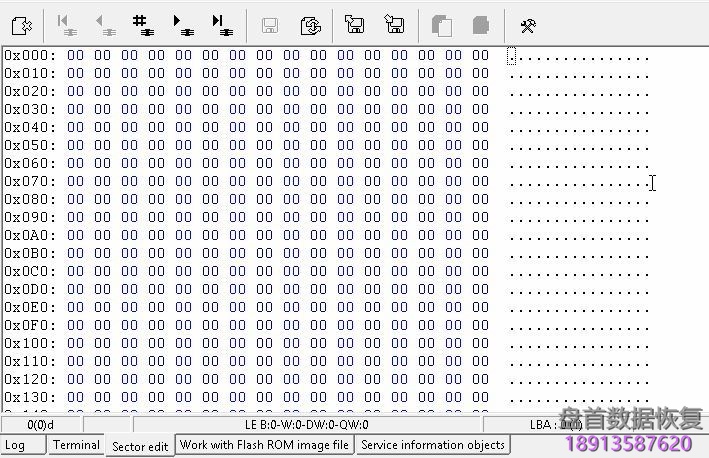Click the paste icon in toolbar

(480, 24)
